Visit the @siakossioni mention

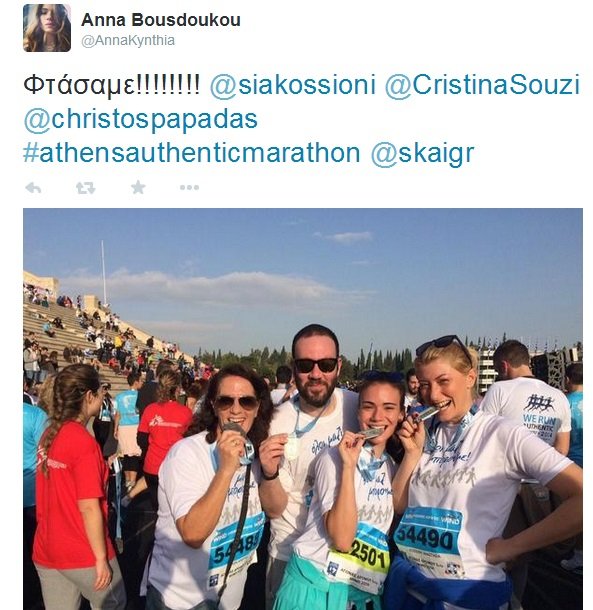click(293, 85)
